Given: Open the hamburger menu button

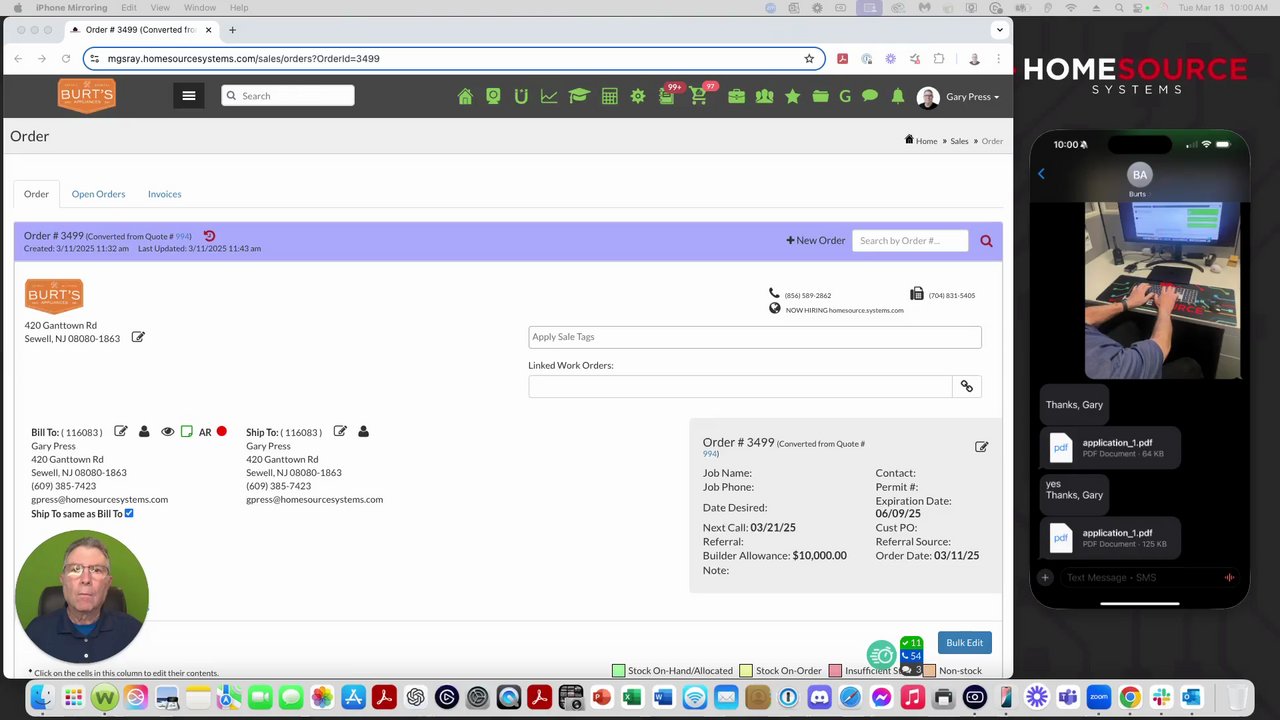Looking at the screenshot, I should pos(189,96).
